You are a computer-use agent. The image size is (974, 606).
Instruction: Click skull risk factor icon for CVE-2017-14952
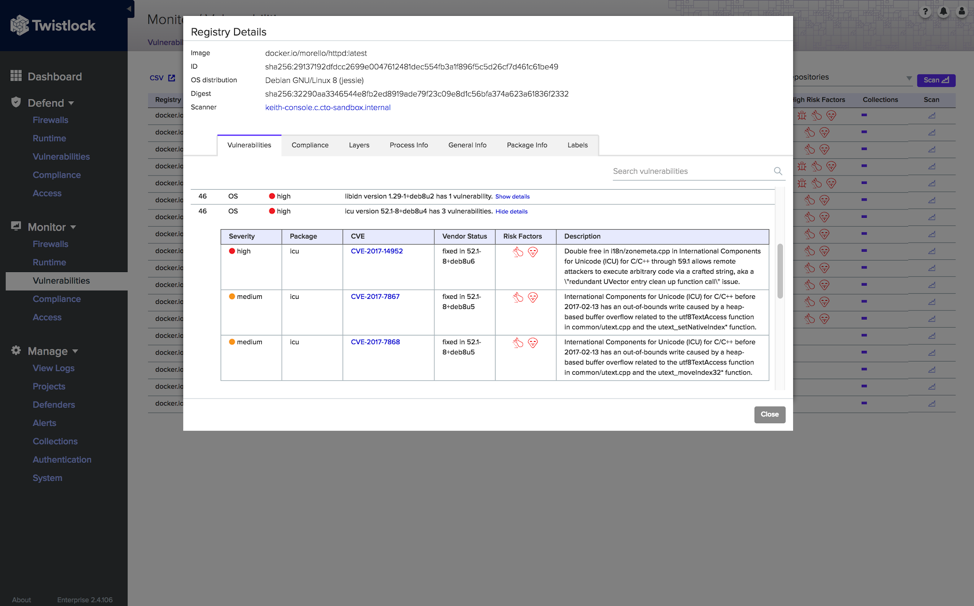coord(533,252)
